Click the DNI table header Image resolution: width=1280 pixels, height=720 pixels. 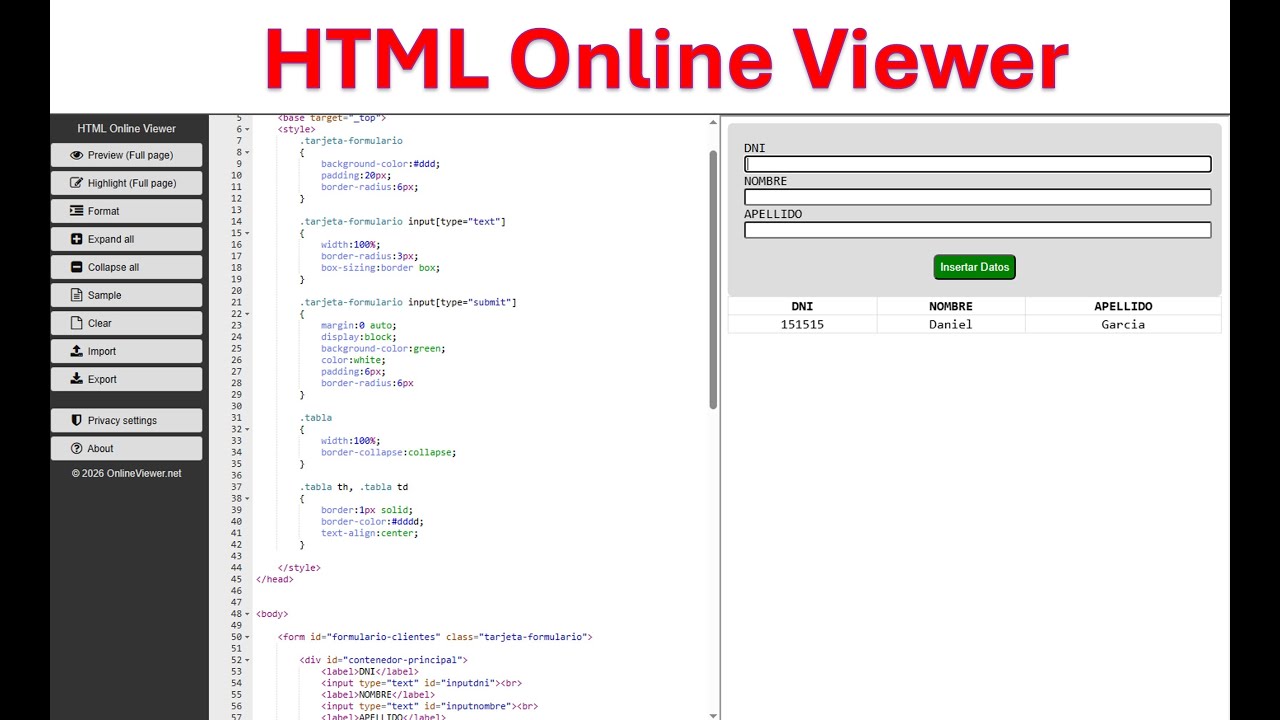pos(802,306)
